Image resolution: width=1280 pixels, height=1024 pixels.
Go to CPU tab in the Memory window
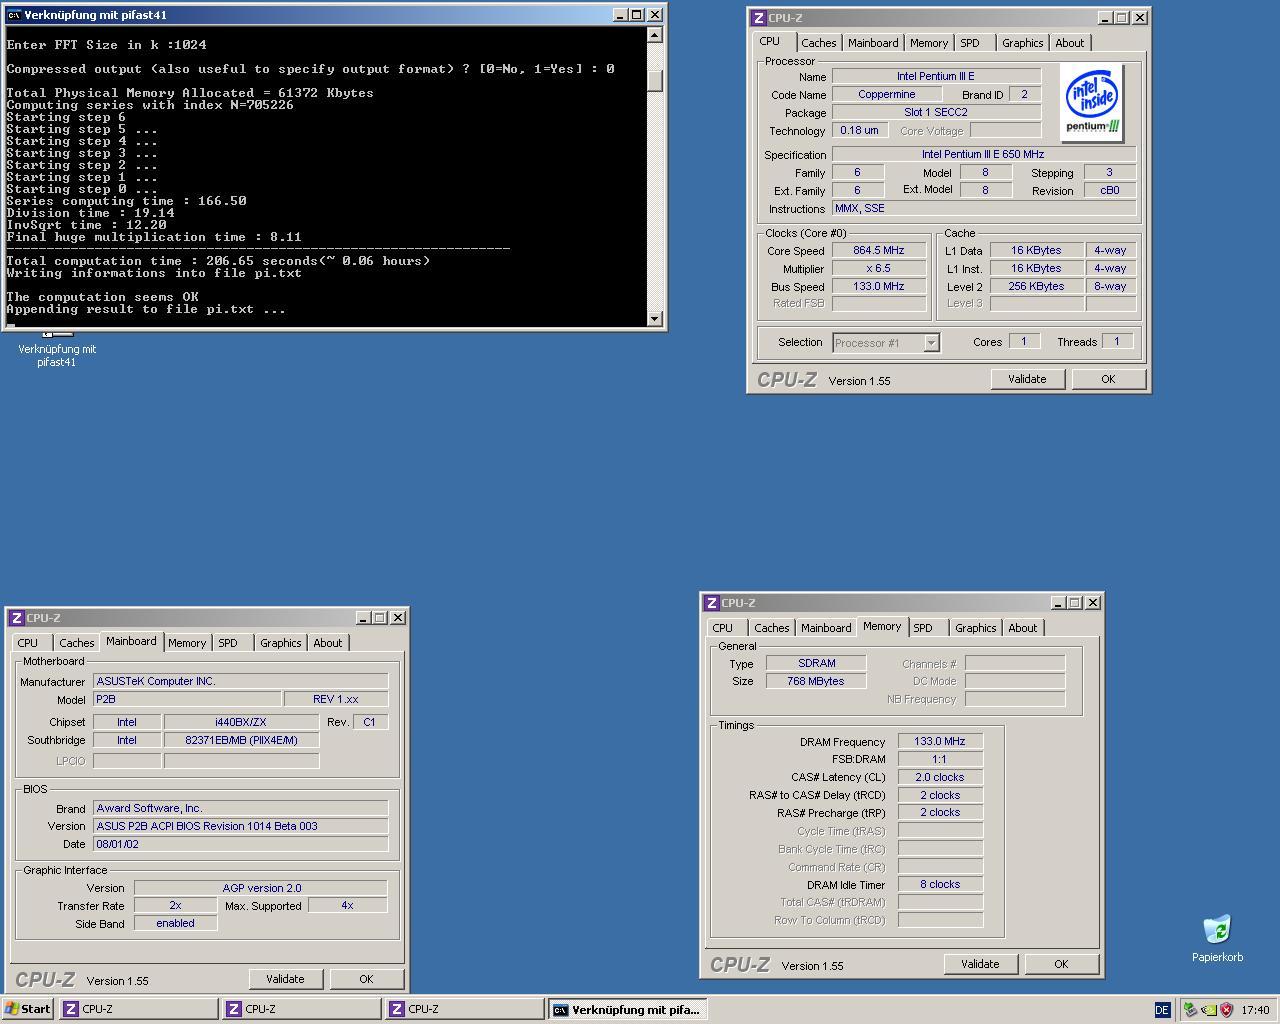tap(723, 628)
